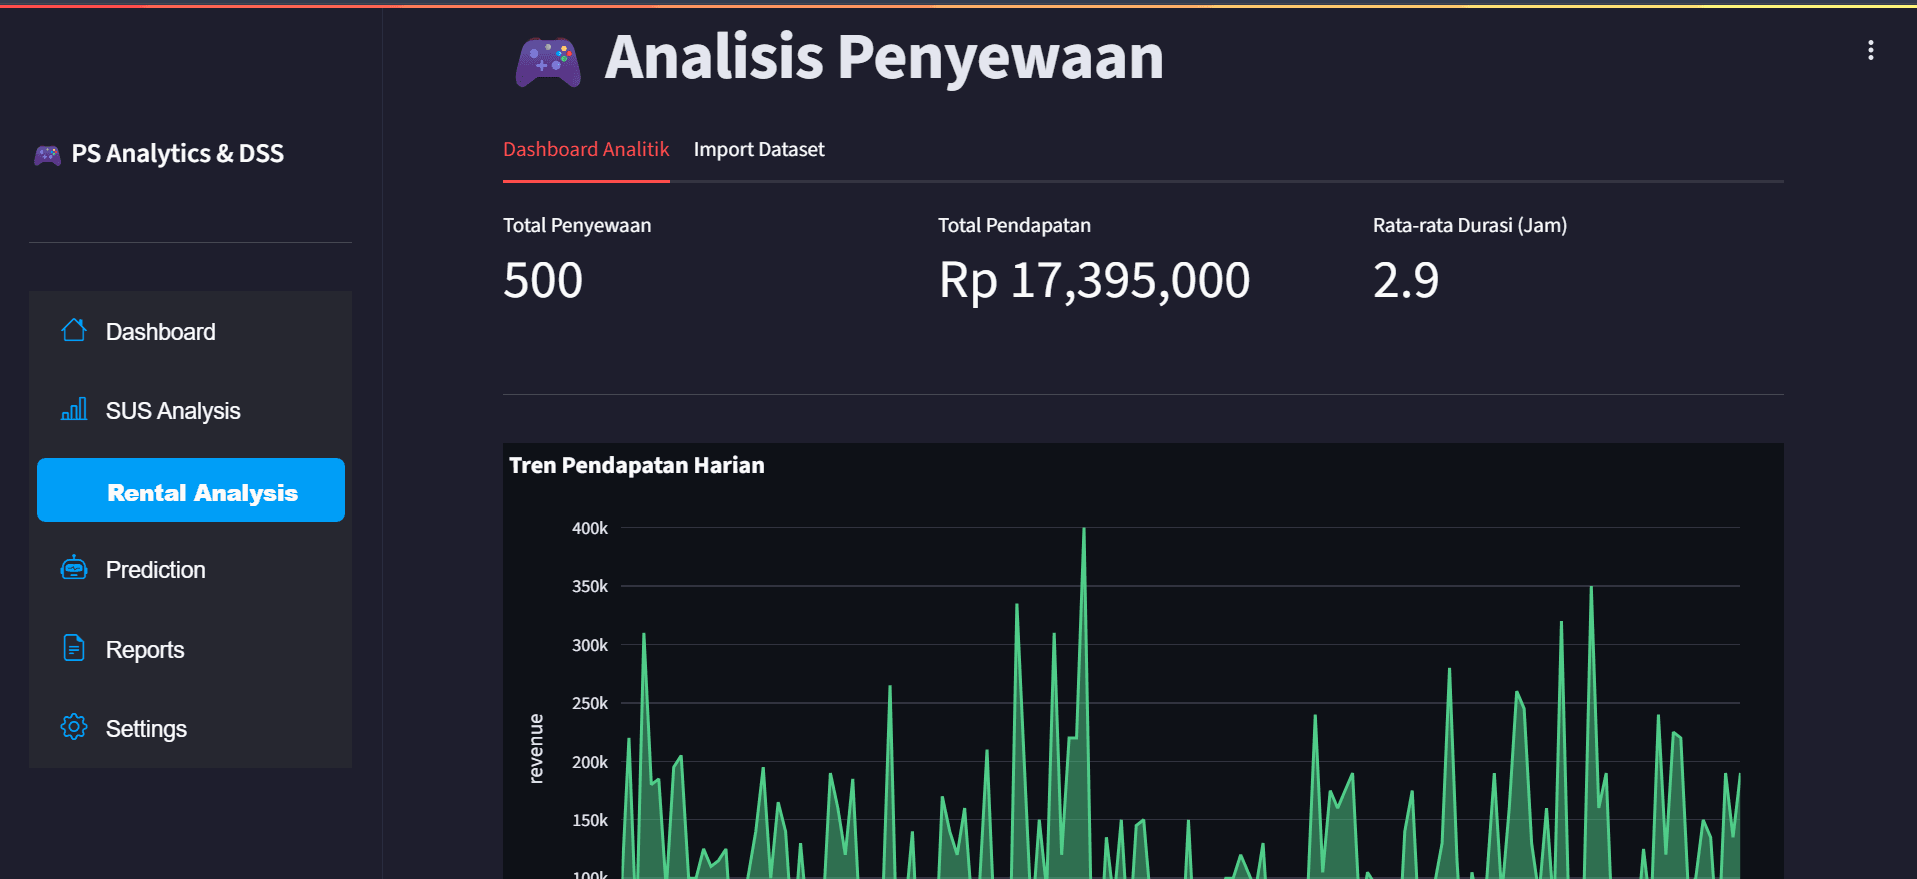The image size is (1917, 879).
Task: Click the gamepad icon beside PS Analytics
Action: click(47, 154)
